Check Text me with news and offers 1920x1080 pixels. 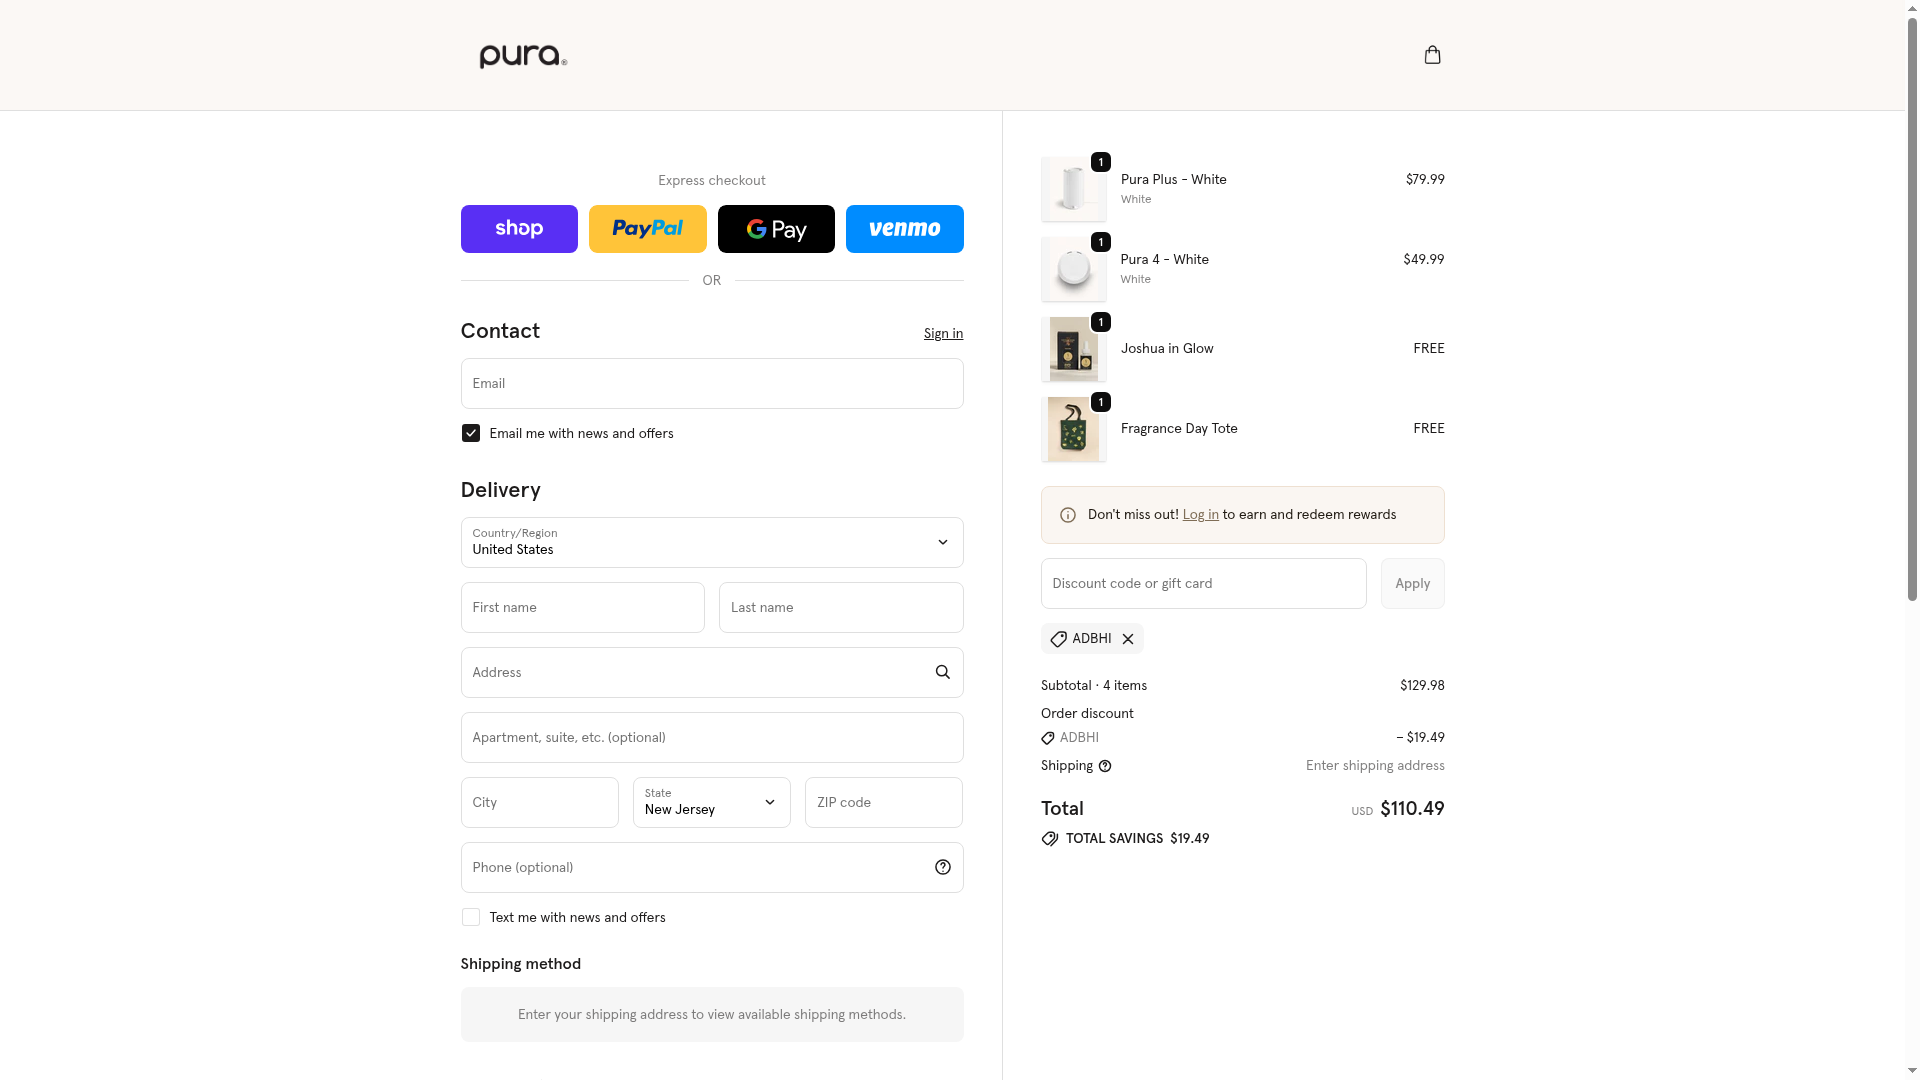click(470, 917)
